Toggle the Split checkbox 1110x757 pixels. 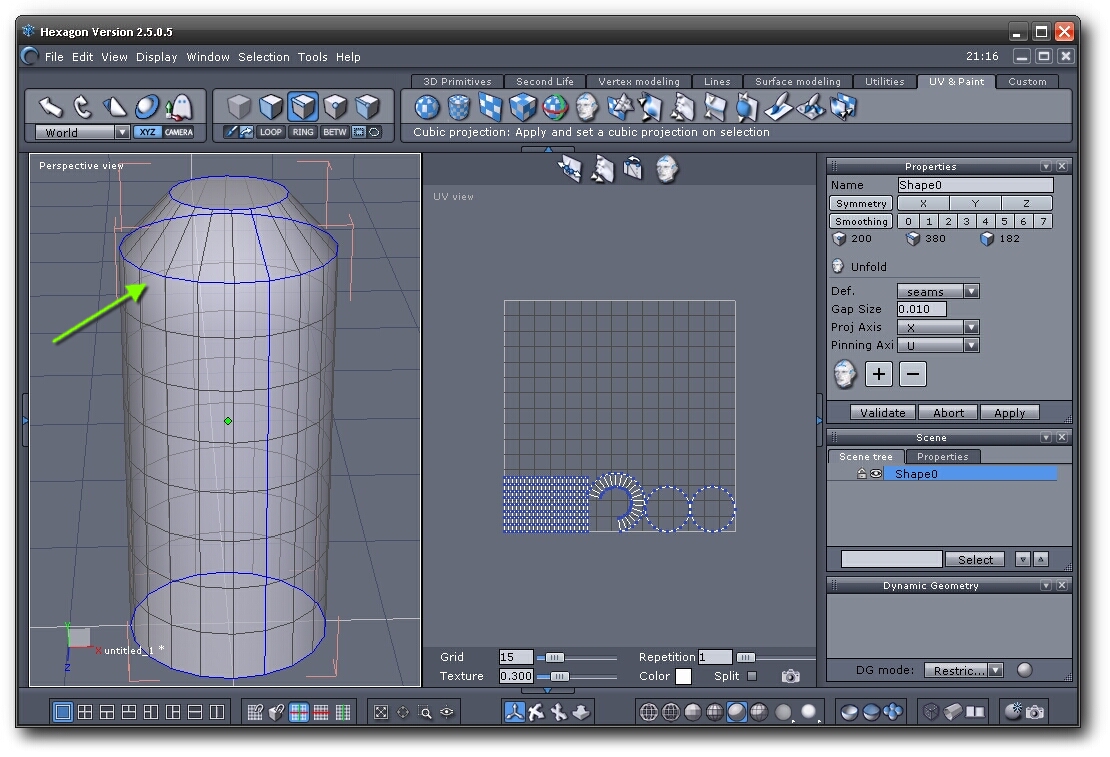tap(752, 676)
